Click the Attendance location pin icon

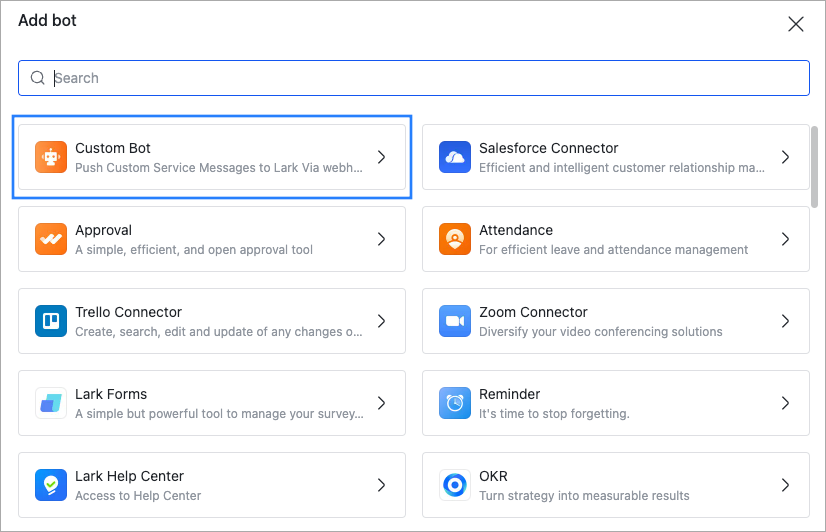pos(455,239)
